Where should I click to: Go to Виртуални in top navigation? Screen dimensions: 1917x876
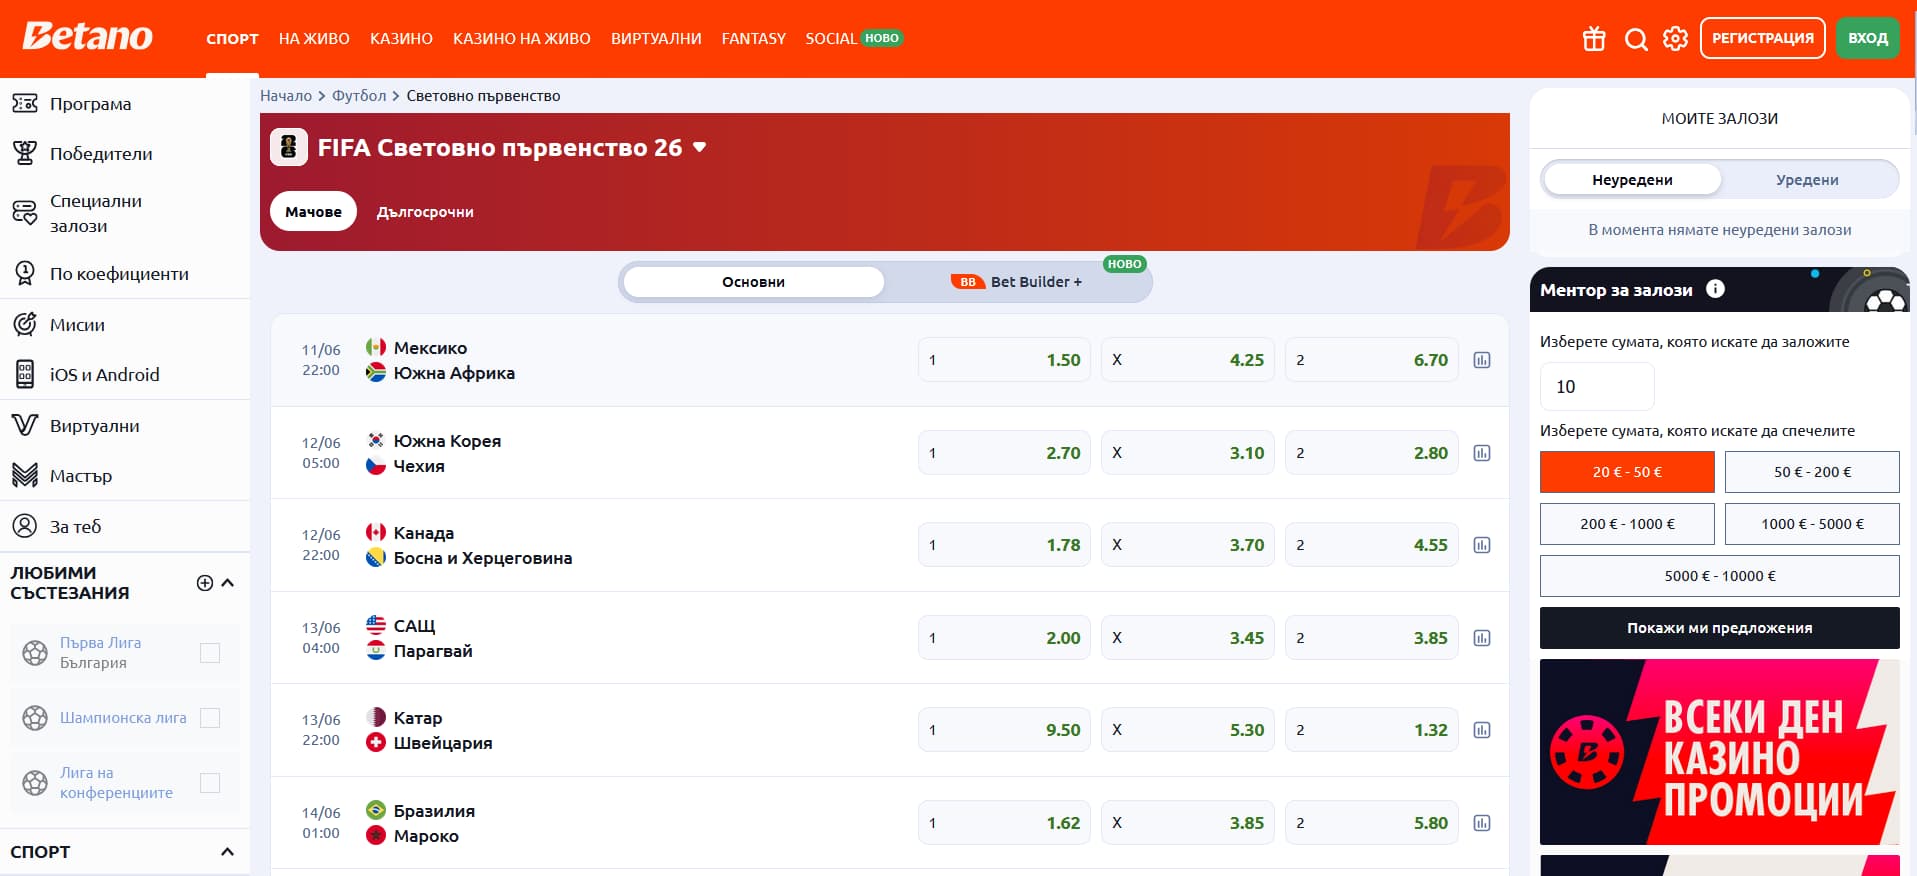[656, 39]
